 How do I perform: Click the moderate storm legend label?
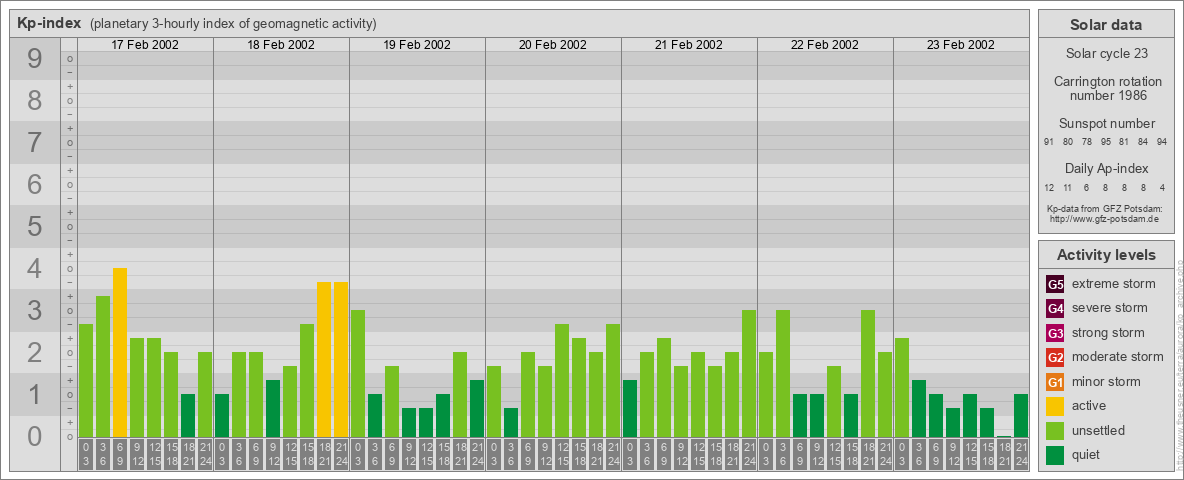click(1118, 357)
